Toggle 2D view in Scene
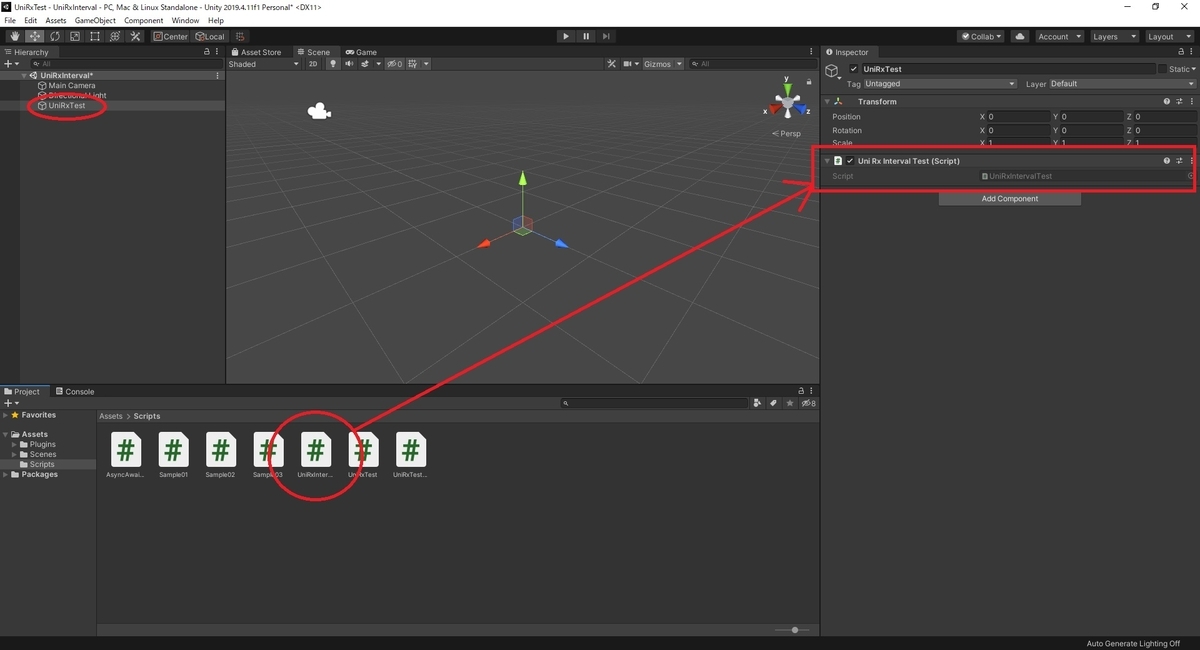The image size is (1200, 650). 312,64
